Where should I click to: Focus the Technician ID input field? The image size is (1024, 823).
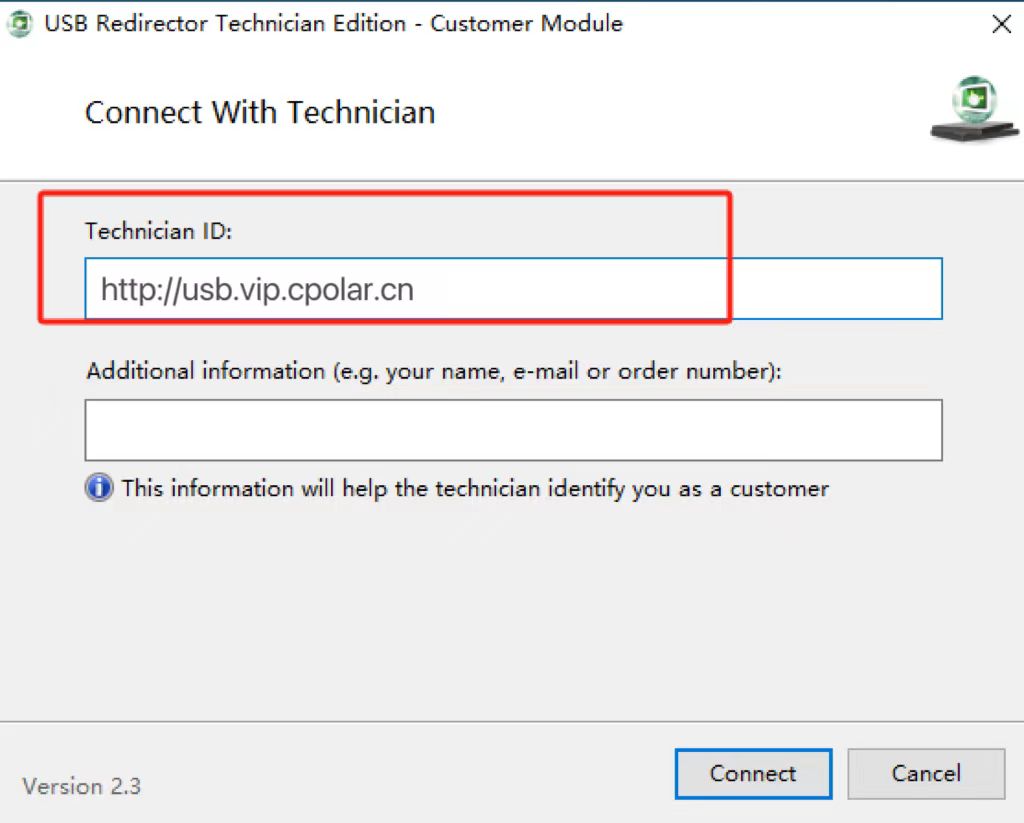click(x=513, y=290)
